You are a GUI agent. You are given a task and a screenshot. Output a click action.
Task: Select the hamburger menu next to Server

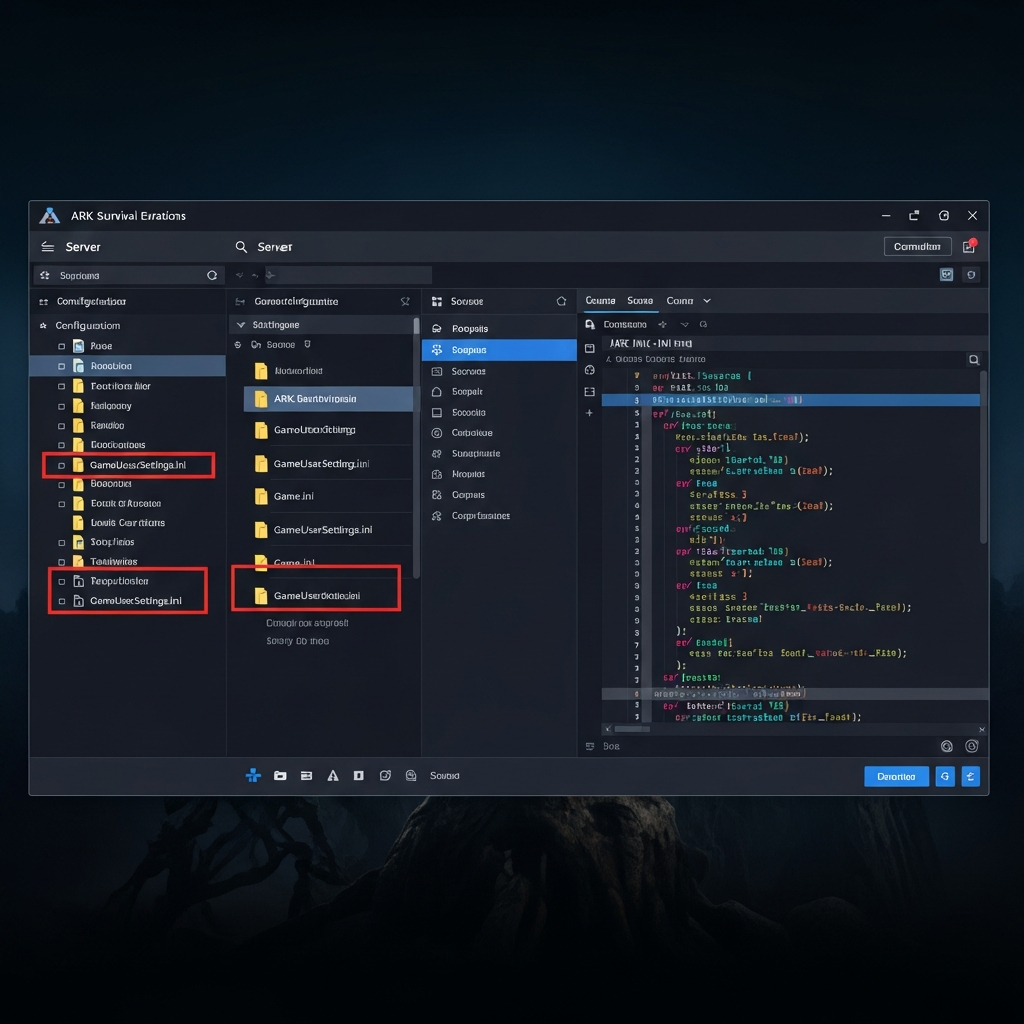pyautogui.click(x=47, y=246)
